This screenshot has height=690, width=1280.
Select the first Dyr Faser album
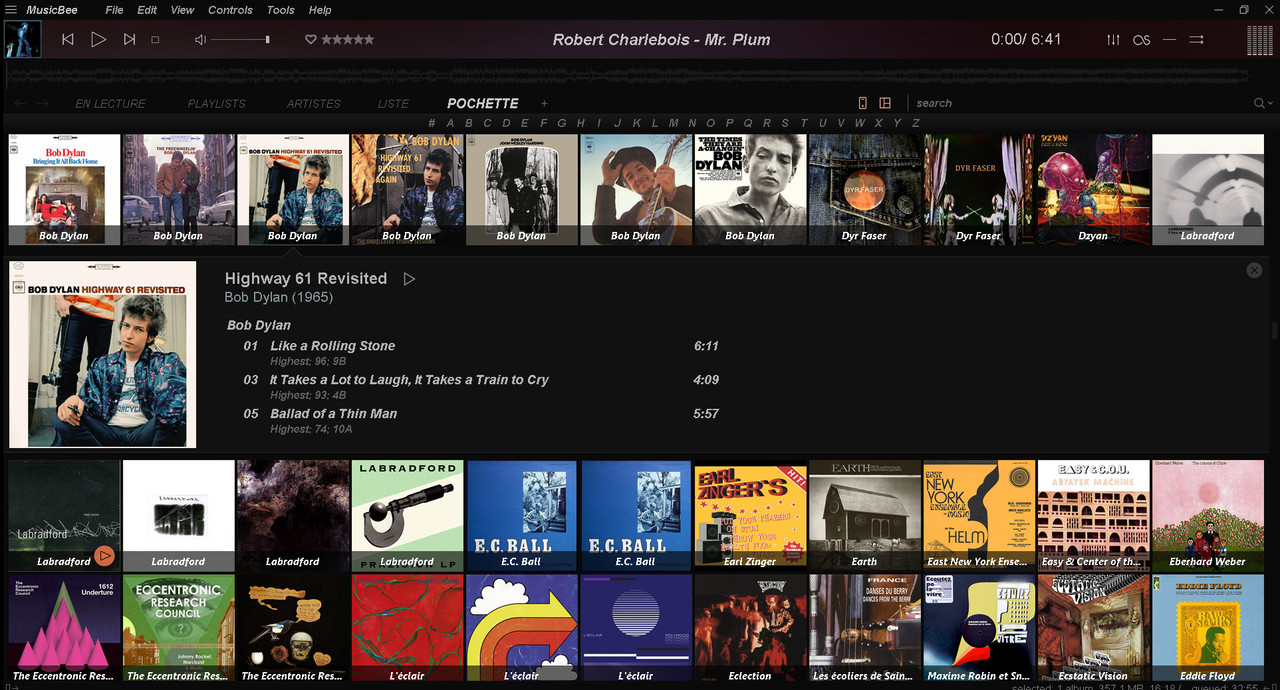864,190
